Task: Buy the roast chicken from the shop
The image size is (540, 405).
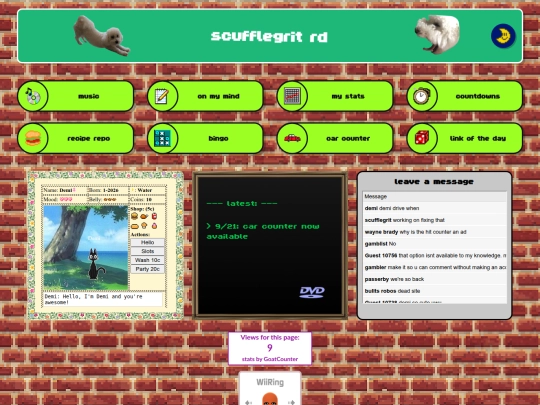Action: (x=144, y=216)
